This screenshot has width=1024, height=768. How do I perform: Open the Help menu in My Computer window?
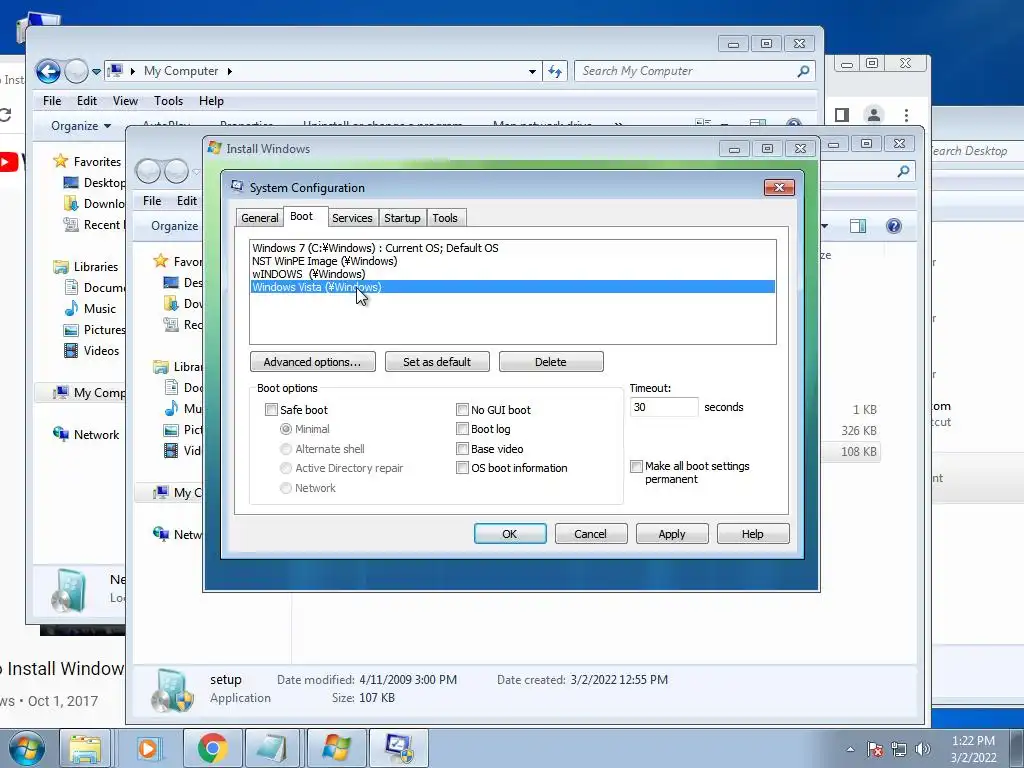click(x=211, y=101)
